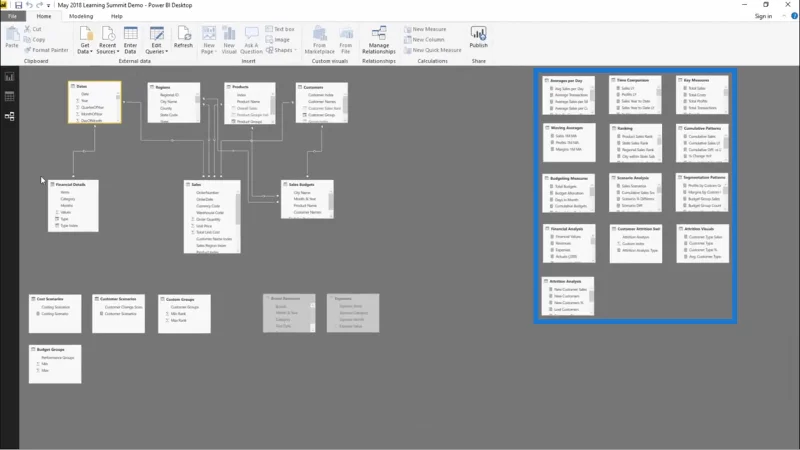Select the Financial Analysis table header
This screenshot has height=450, width=800.
[568, 229]
